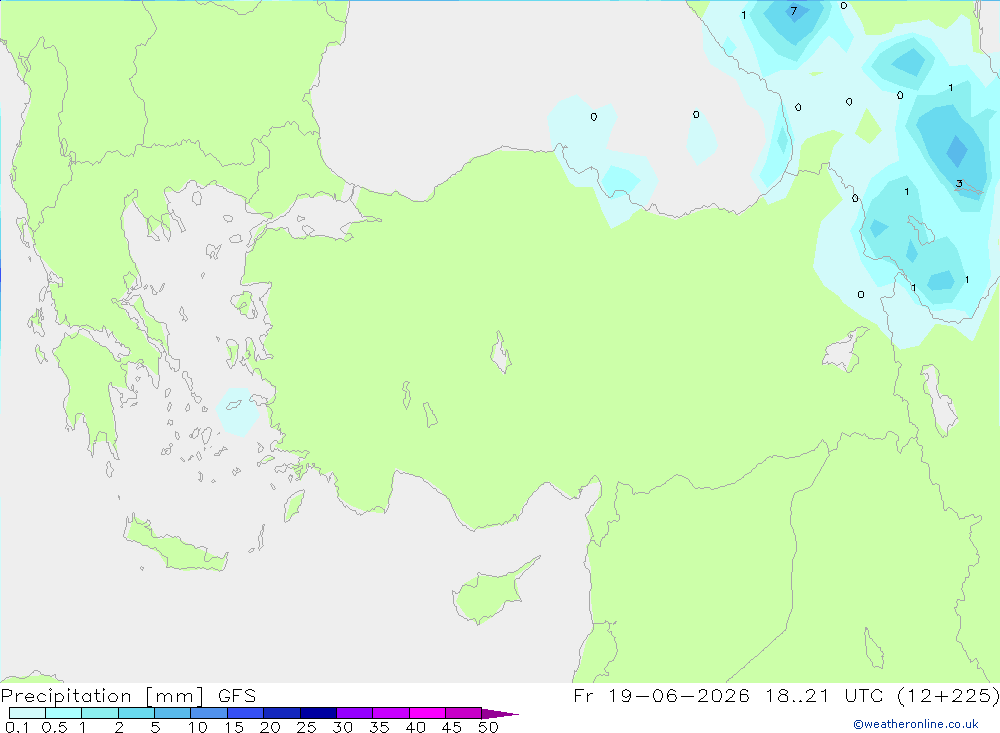Click the '40' legend scale label
Screen dimensions: 1000x733
click(415, 727)
